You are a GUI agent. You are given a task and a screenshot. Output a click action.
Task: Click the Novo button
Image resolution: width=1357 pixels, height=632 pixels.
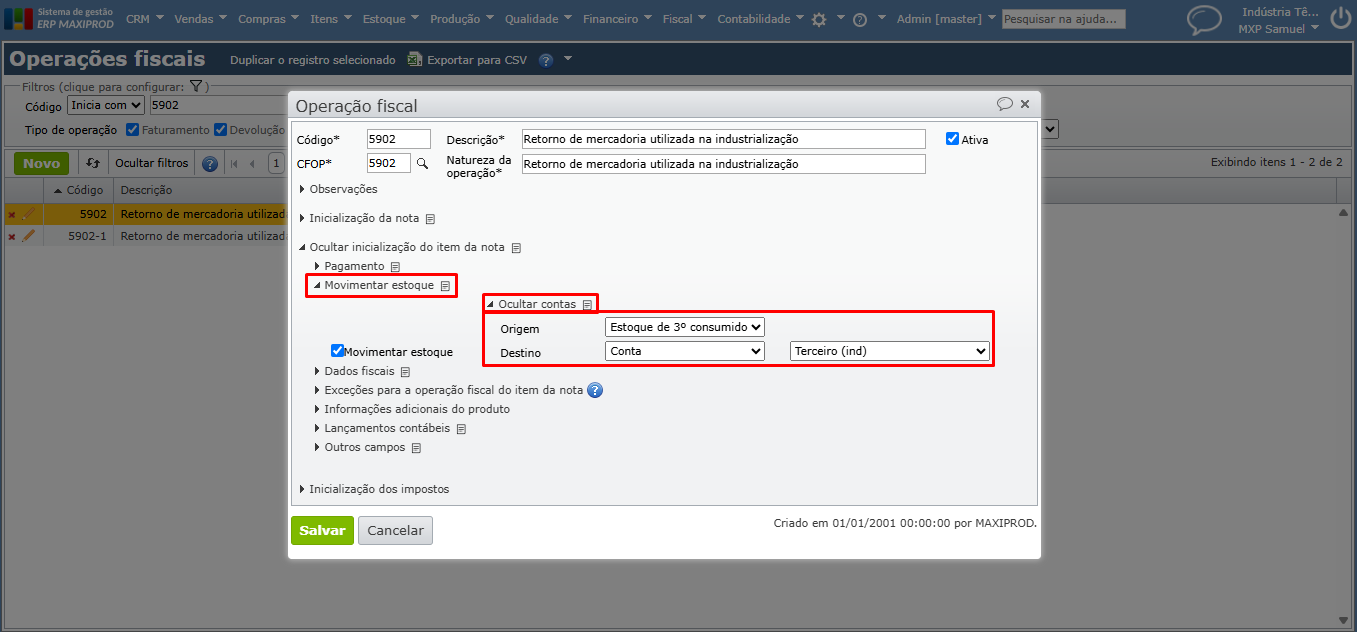point(41,163)
